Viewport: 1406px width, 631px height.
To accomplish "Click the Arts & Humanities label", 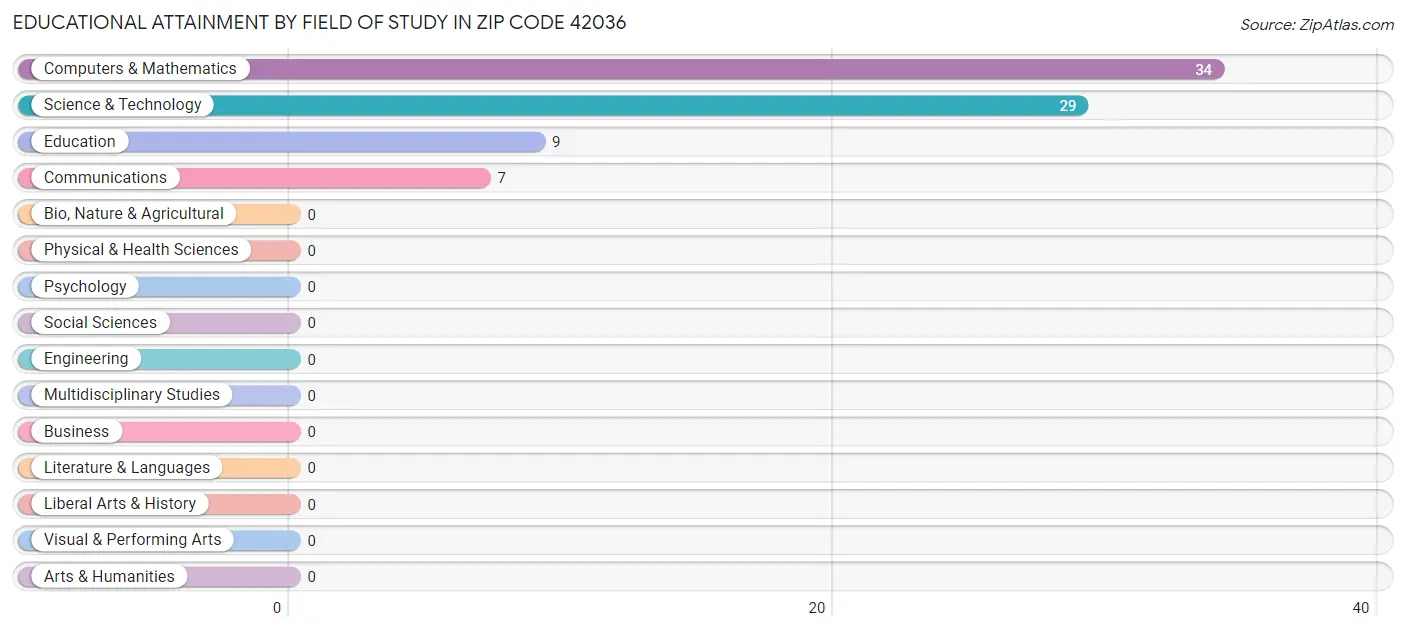I will (109, 577).
